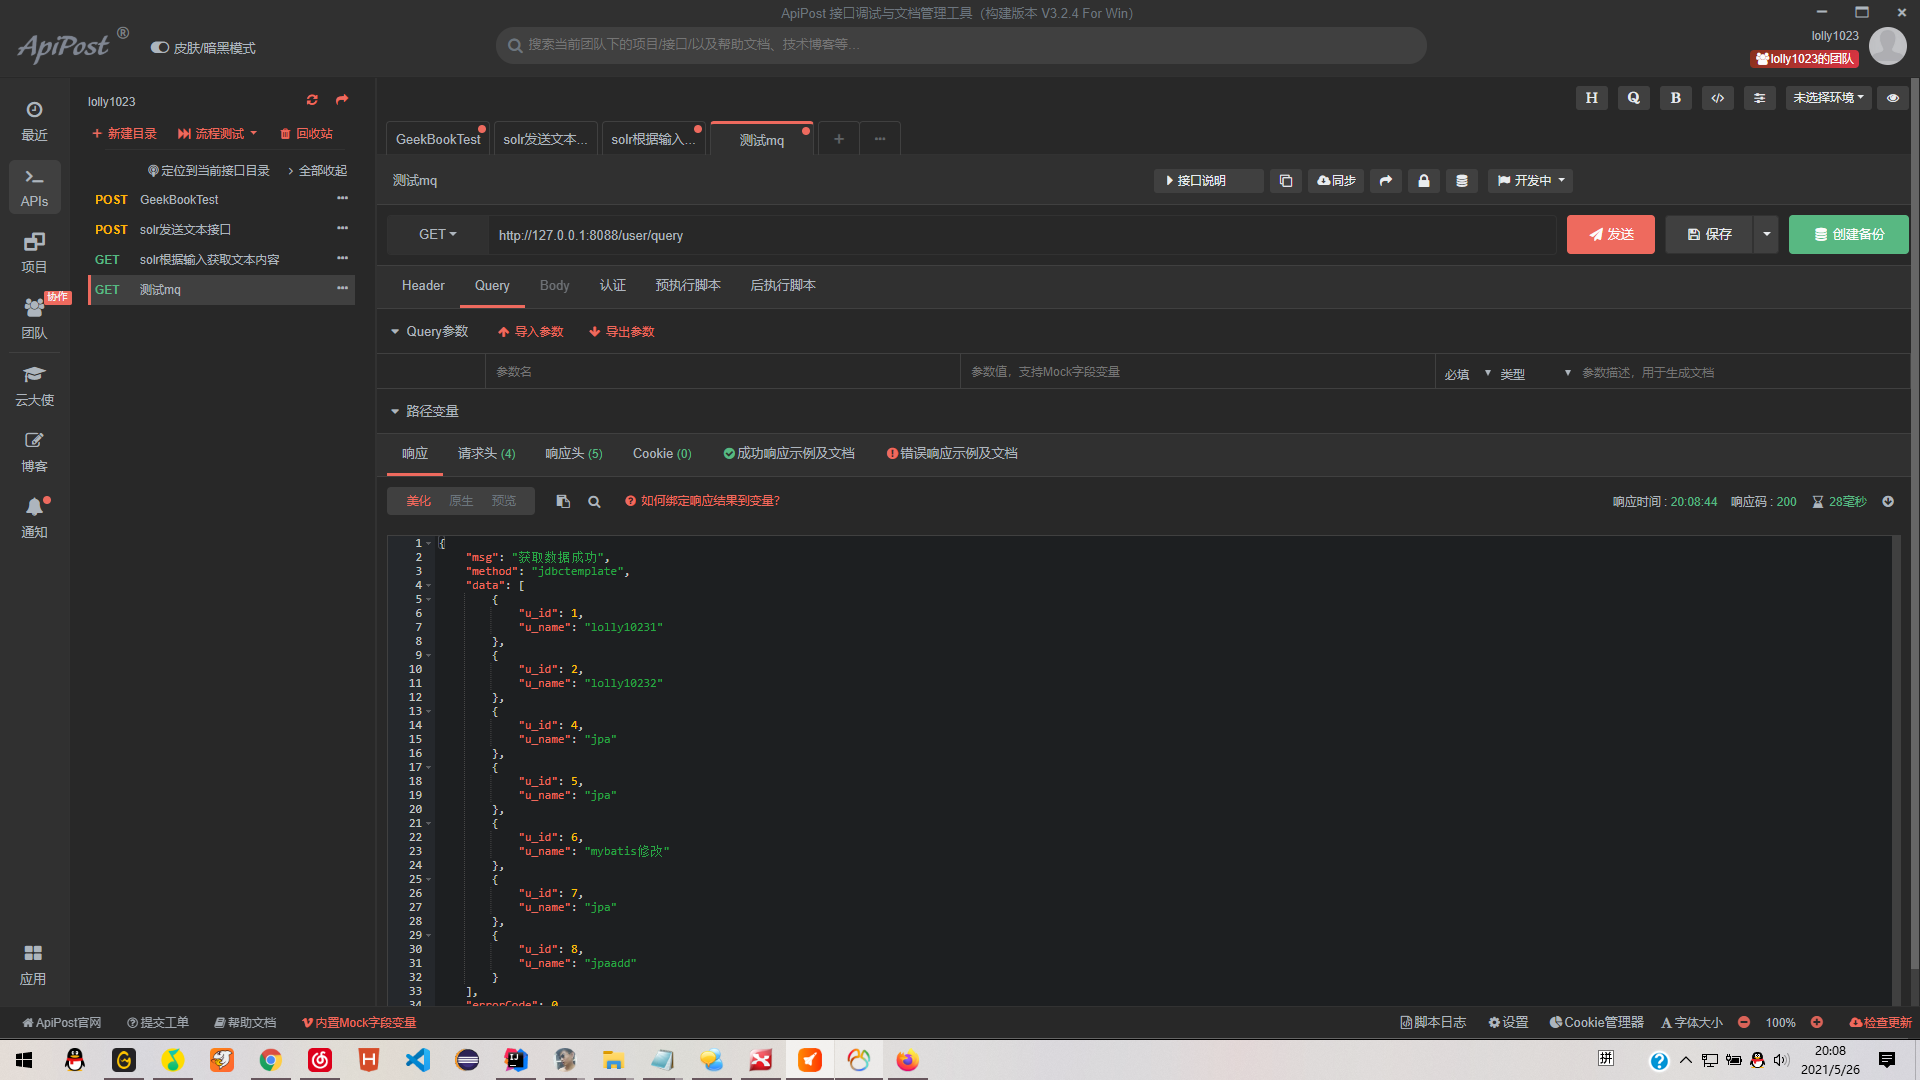This screenshot has width=1920, height=1080.
Task: Open the 必填 required dropdown
Action: tap(1467, 373)
